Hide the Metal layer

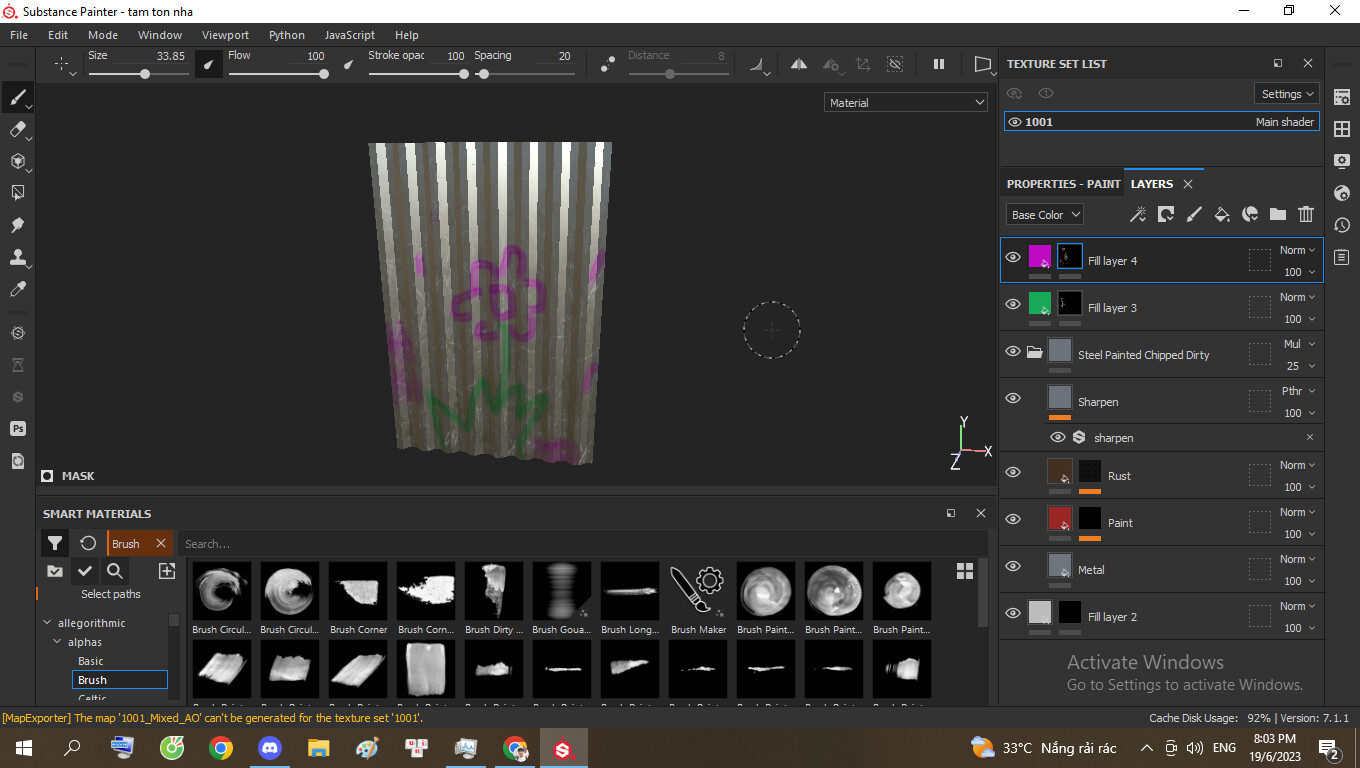click(1013, 566)
